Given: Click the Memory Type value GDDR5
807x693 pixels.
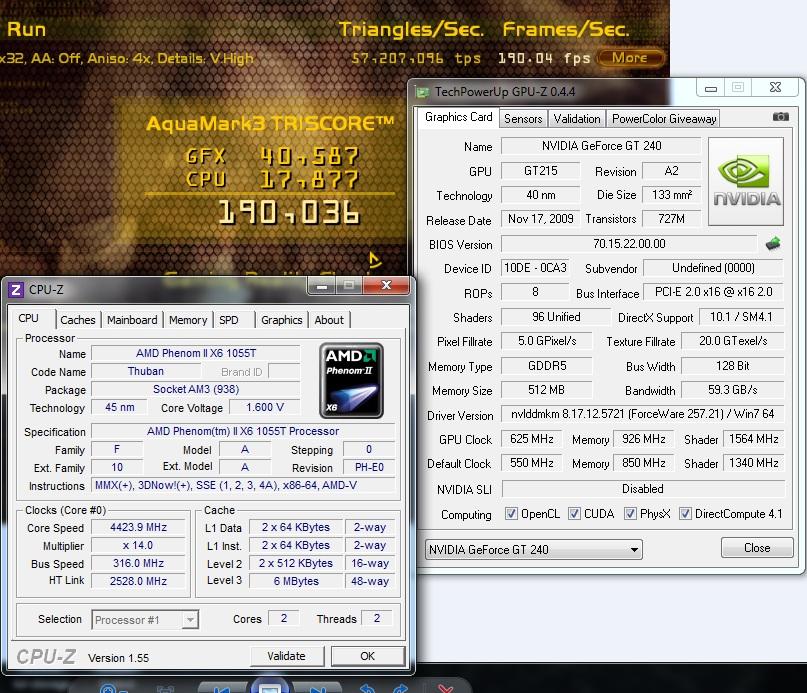Looking at the screenshot, I should 547,366.
